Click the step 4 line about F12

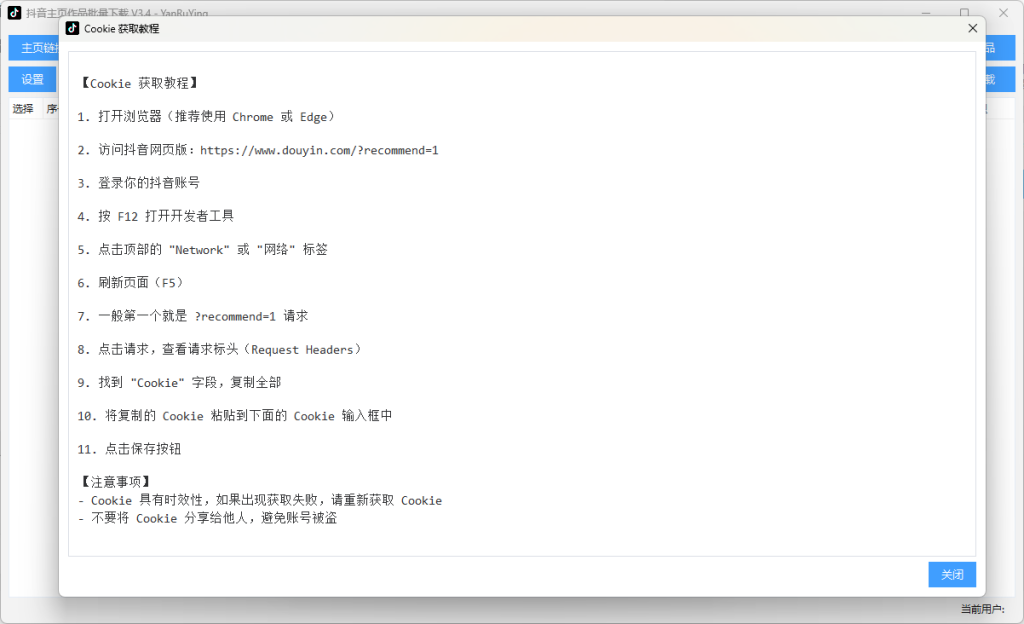[x=155, y=216]
